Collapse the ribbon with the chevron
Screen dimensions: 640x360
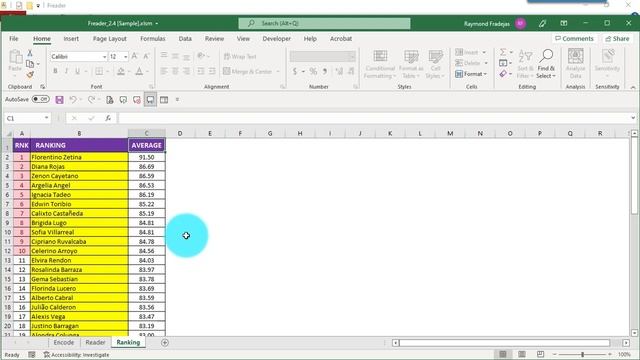coord(633,87)
